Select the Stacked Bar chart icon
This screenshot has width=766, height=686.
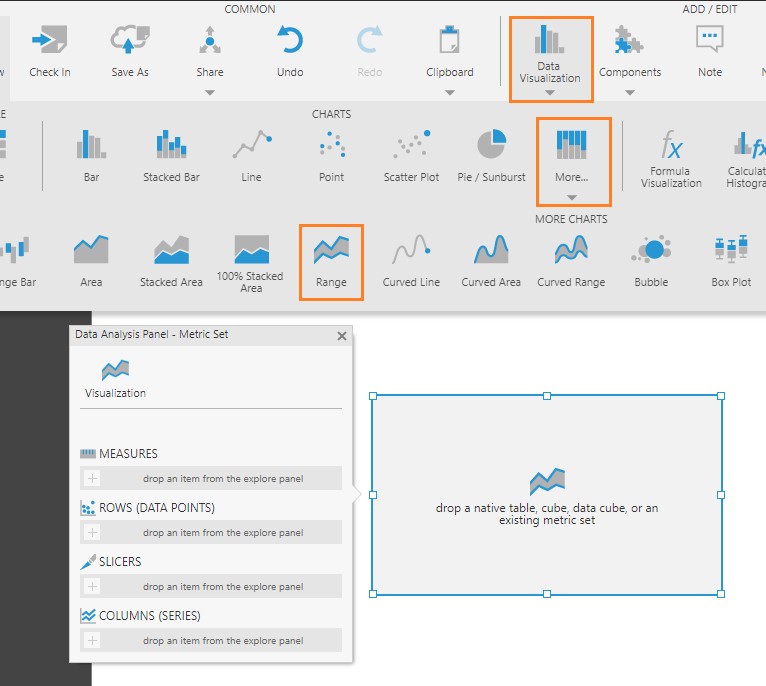point(171,146)
